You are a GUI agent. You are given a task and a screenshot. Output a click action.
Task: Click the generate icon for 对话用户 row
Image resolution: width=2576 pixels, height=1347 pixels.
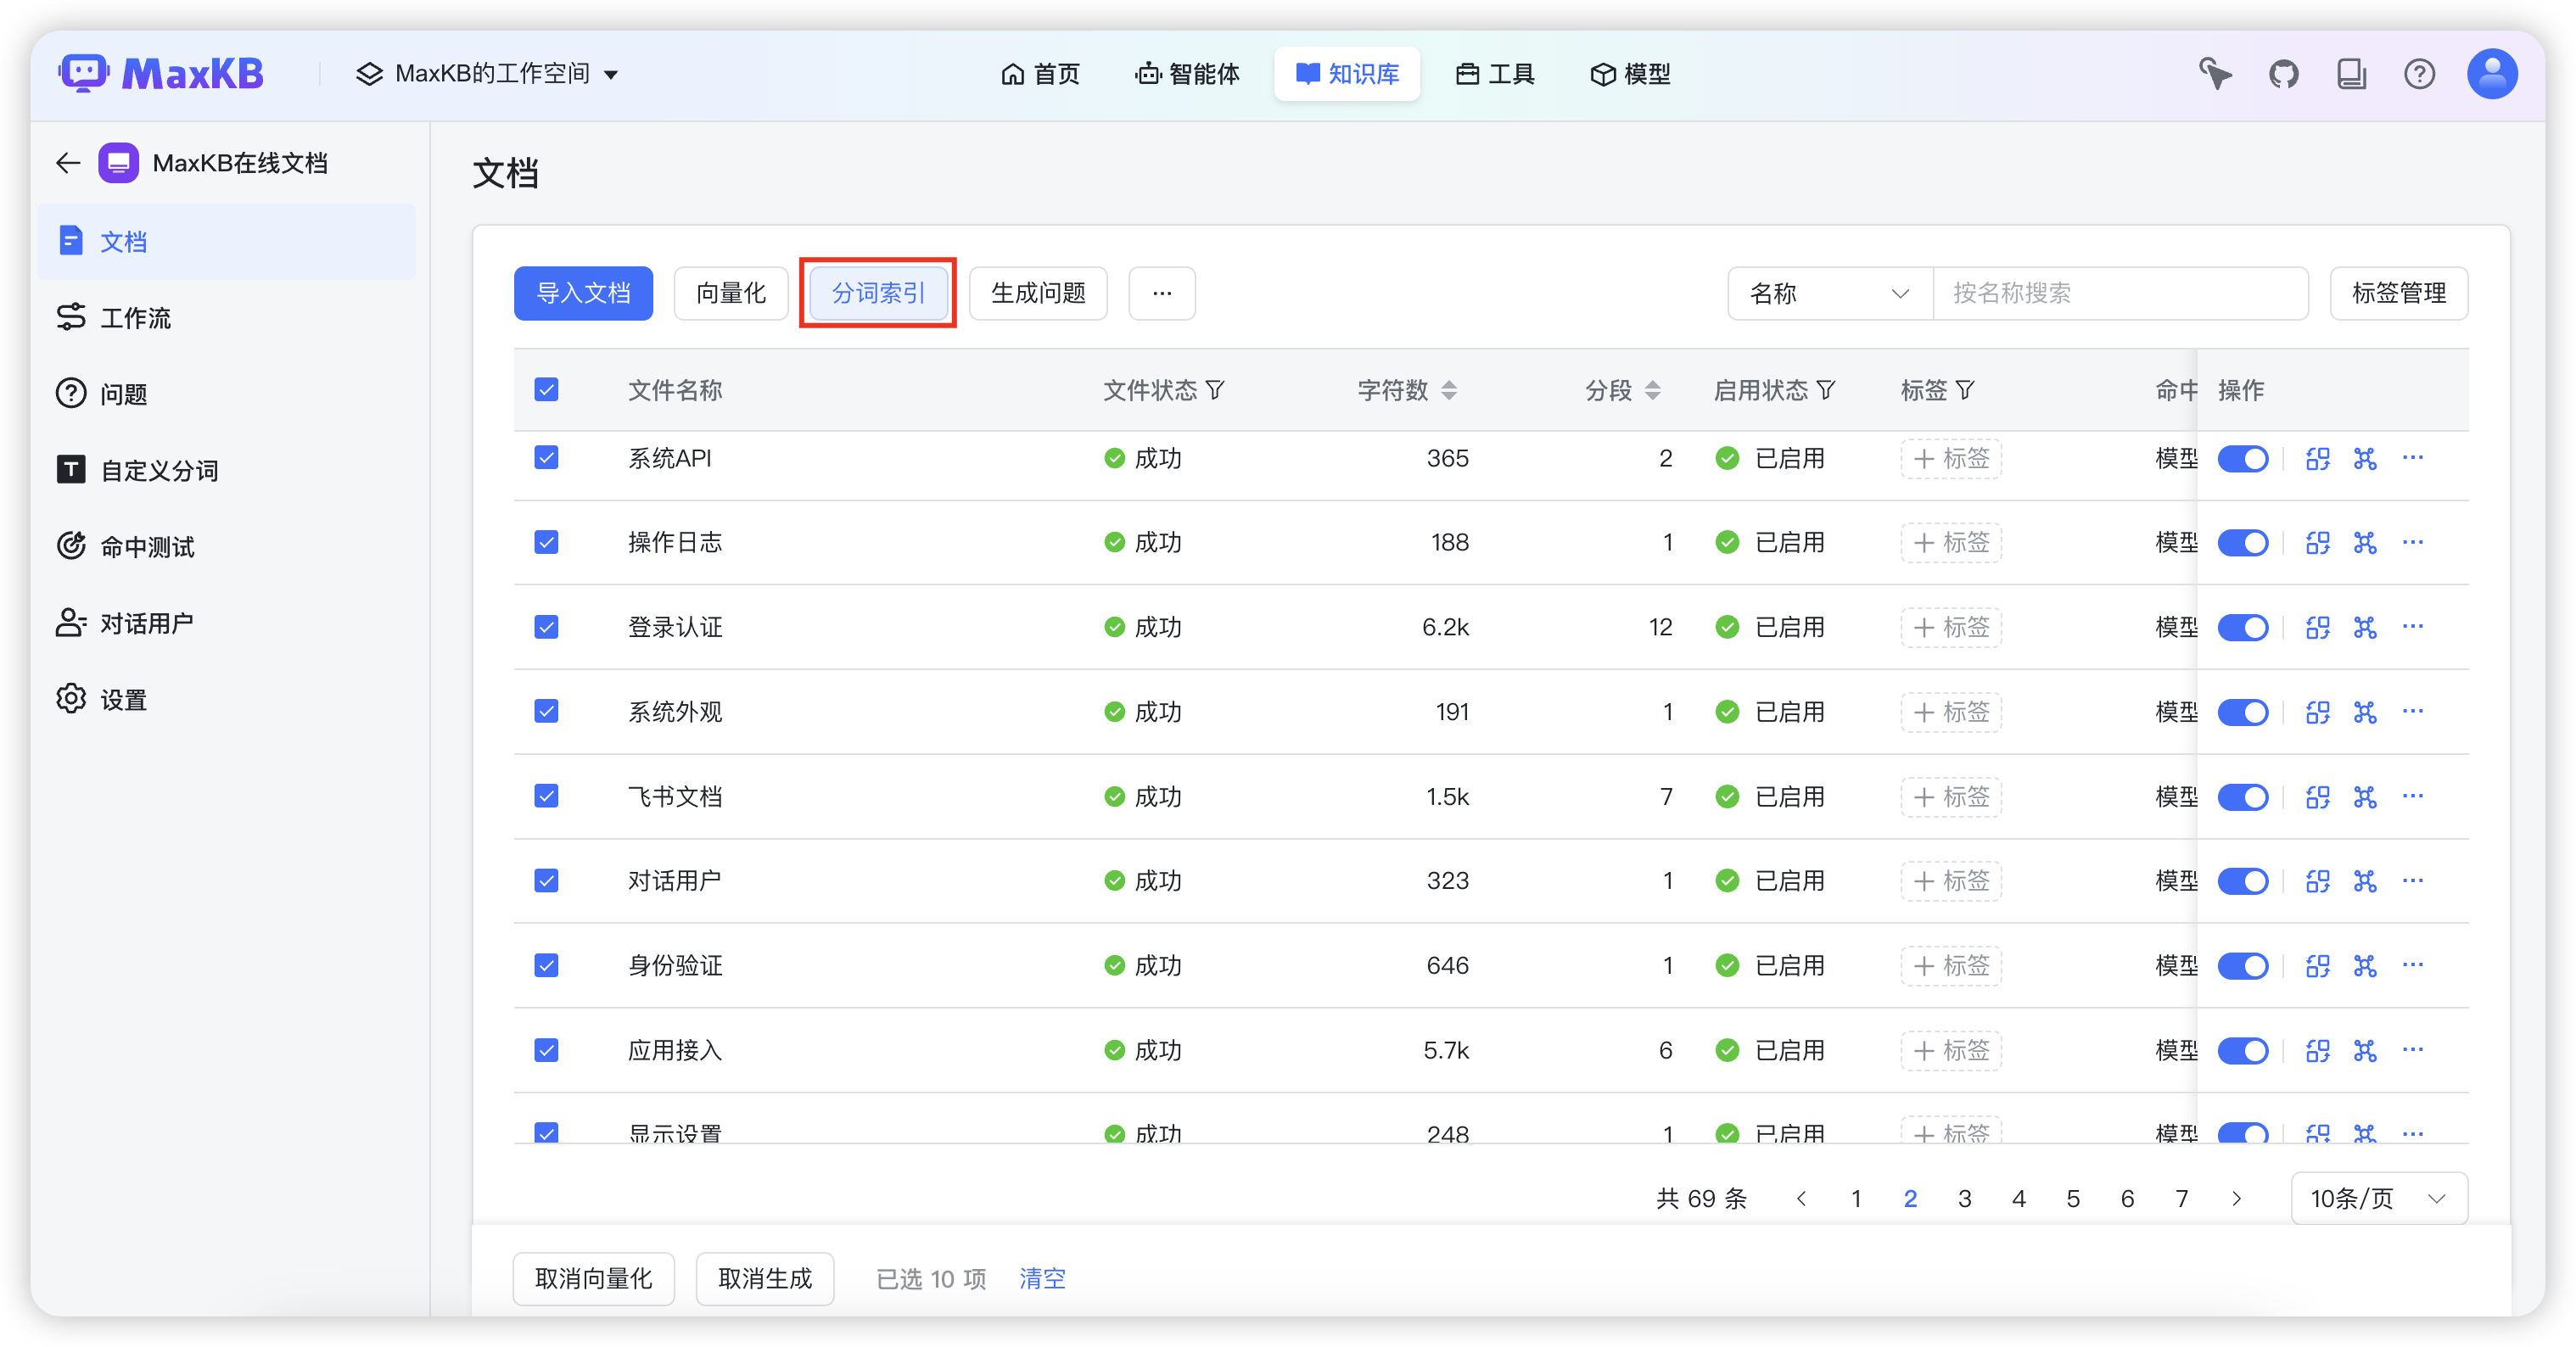click(x=2365, y=881)
